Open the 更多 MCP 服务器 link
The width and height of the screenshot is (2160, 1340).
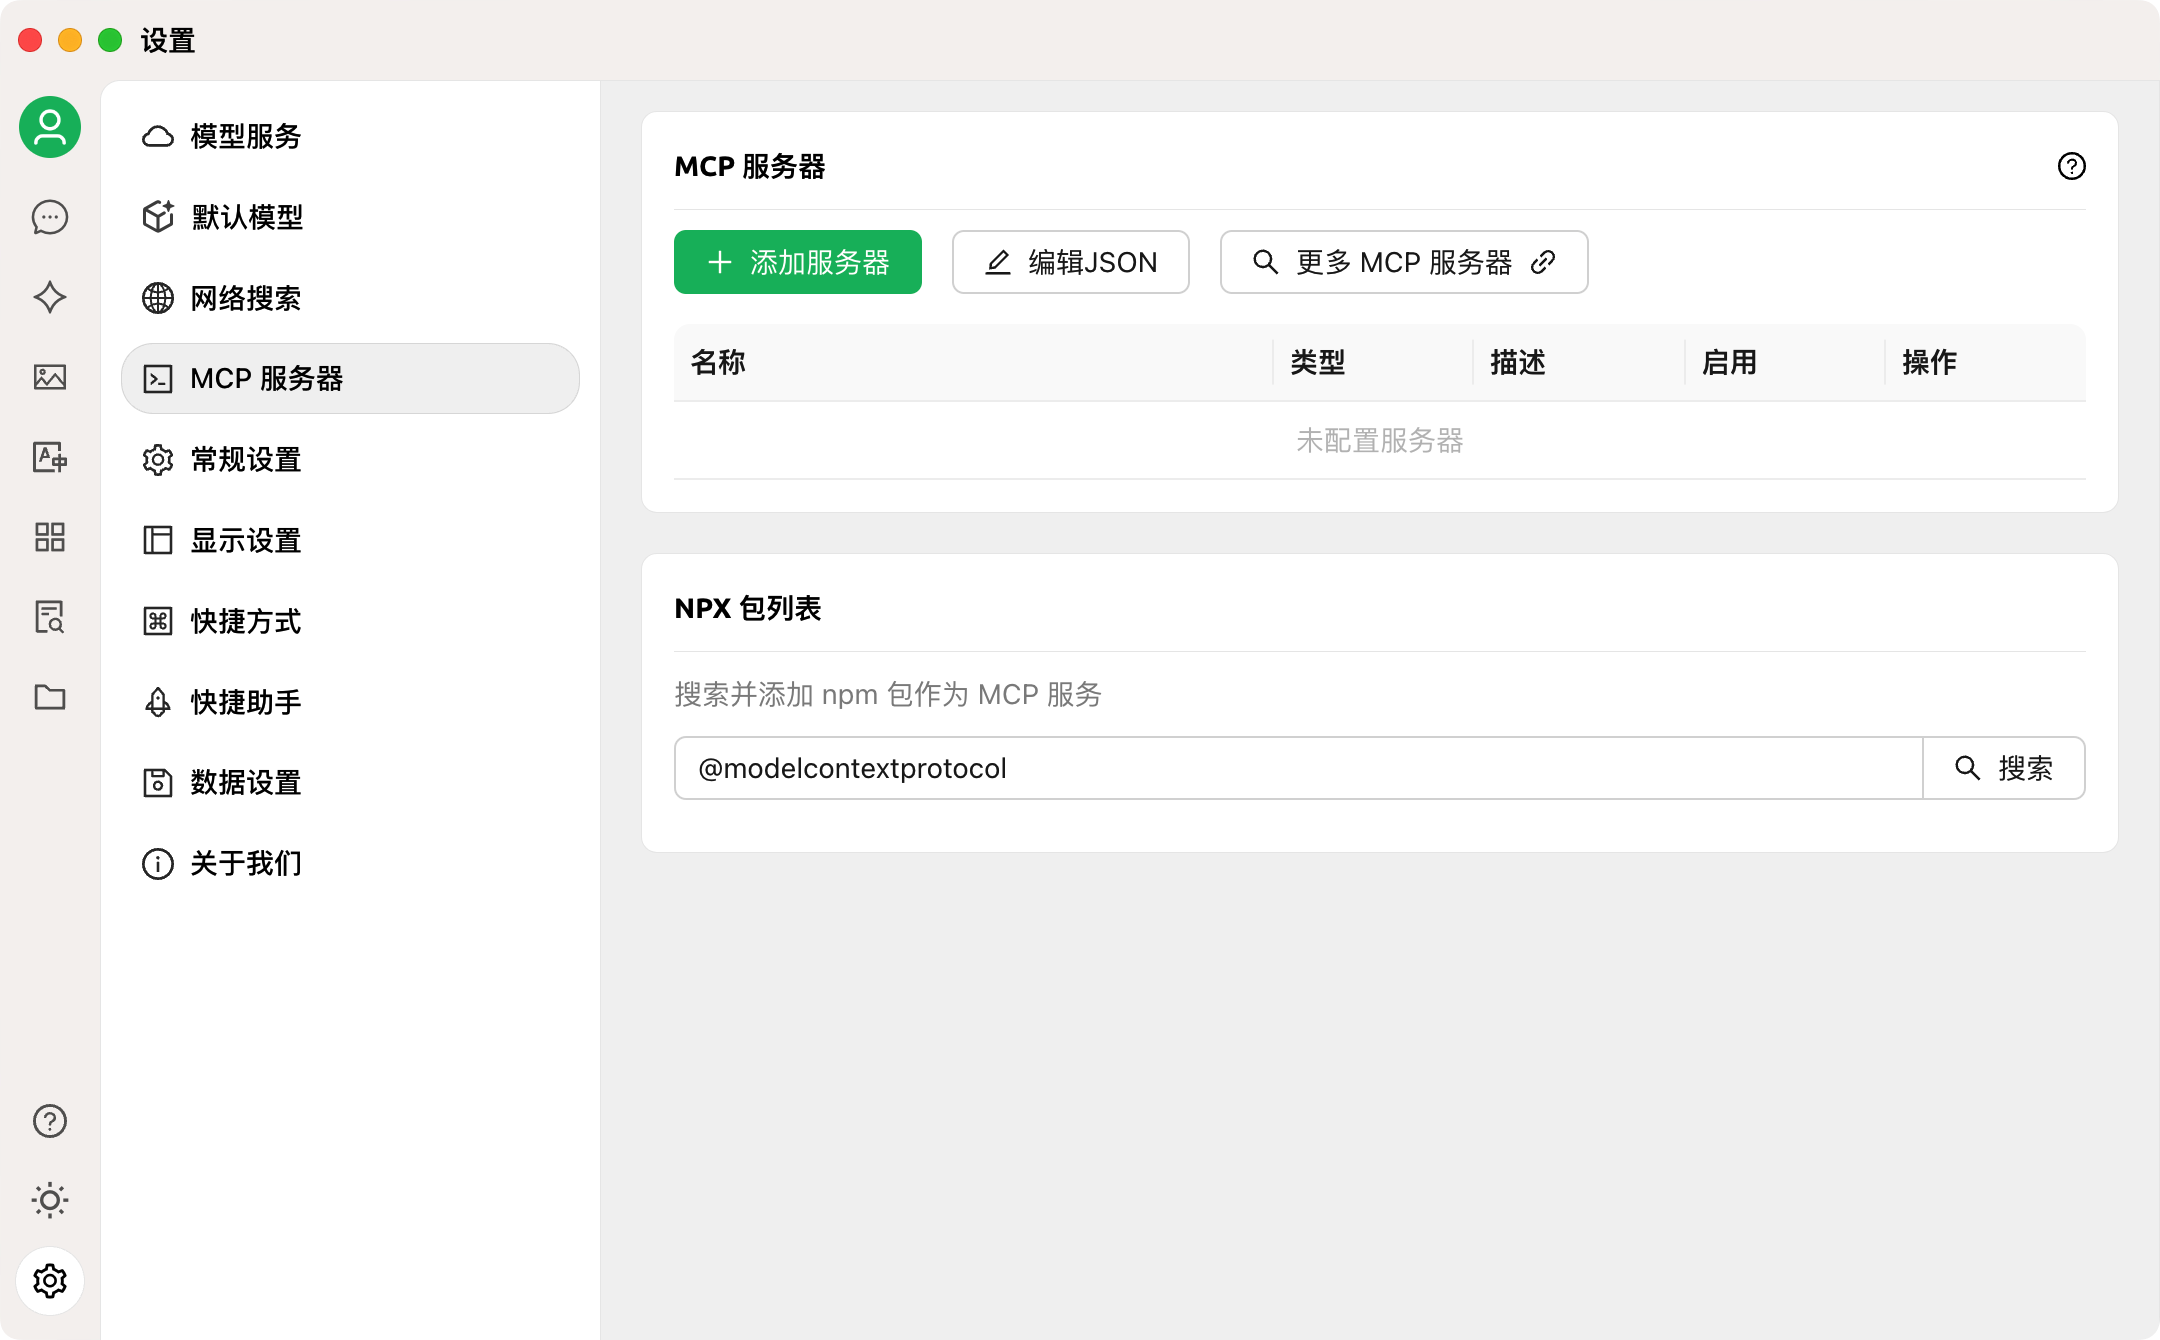(x=1403, y=262)
